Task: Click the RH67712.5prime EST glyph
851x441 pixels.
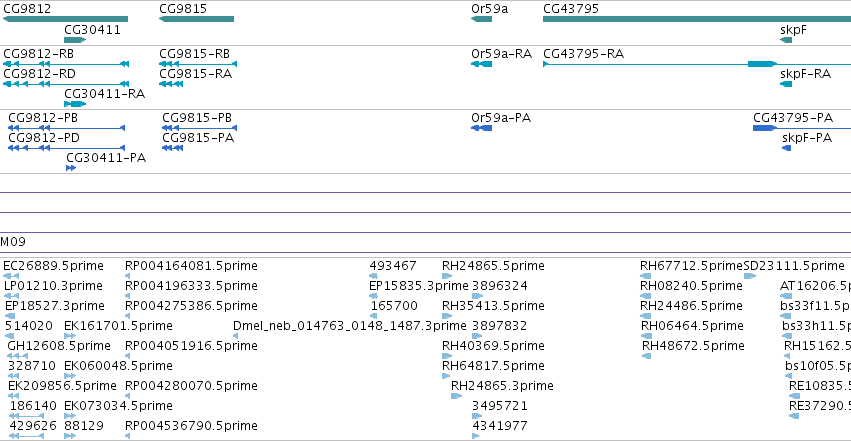Action: 645,276
